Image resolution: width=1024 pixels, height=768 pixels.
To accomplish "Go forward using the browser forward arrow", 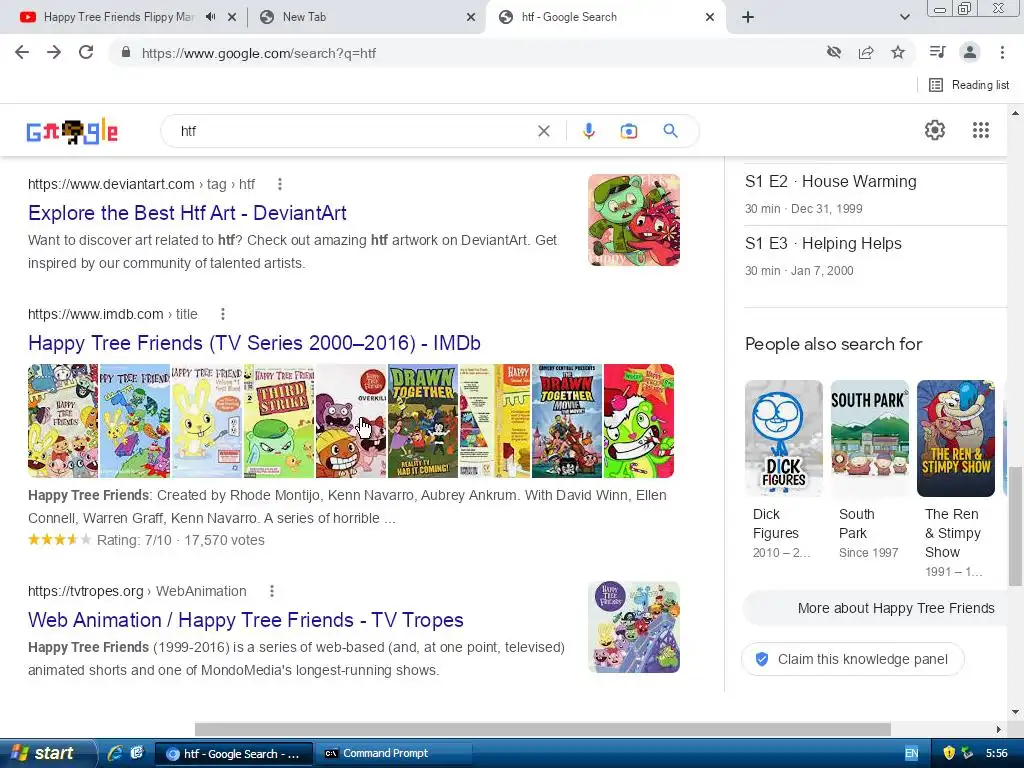I will (x=54, y=52).
